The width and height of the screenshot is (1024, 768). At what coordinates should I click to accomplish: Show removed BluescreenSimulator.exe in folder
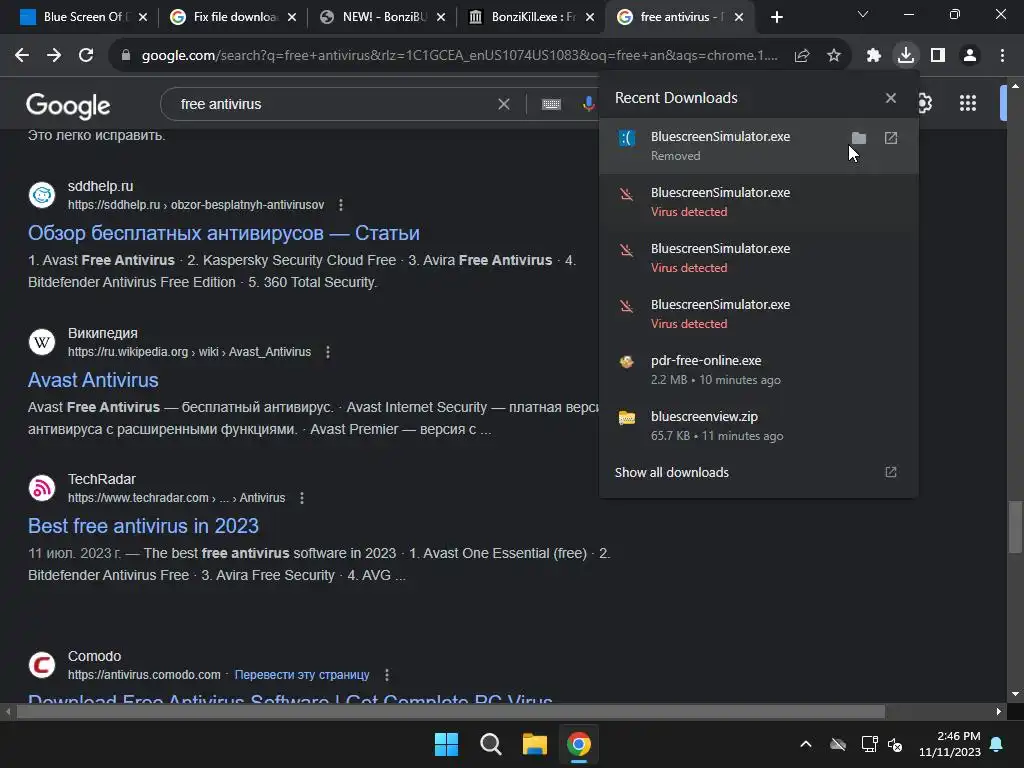[859, 138]
